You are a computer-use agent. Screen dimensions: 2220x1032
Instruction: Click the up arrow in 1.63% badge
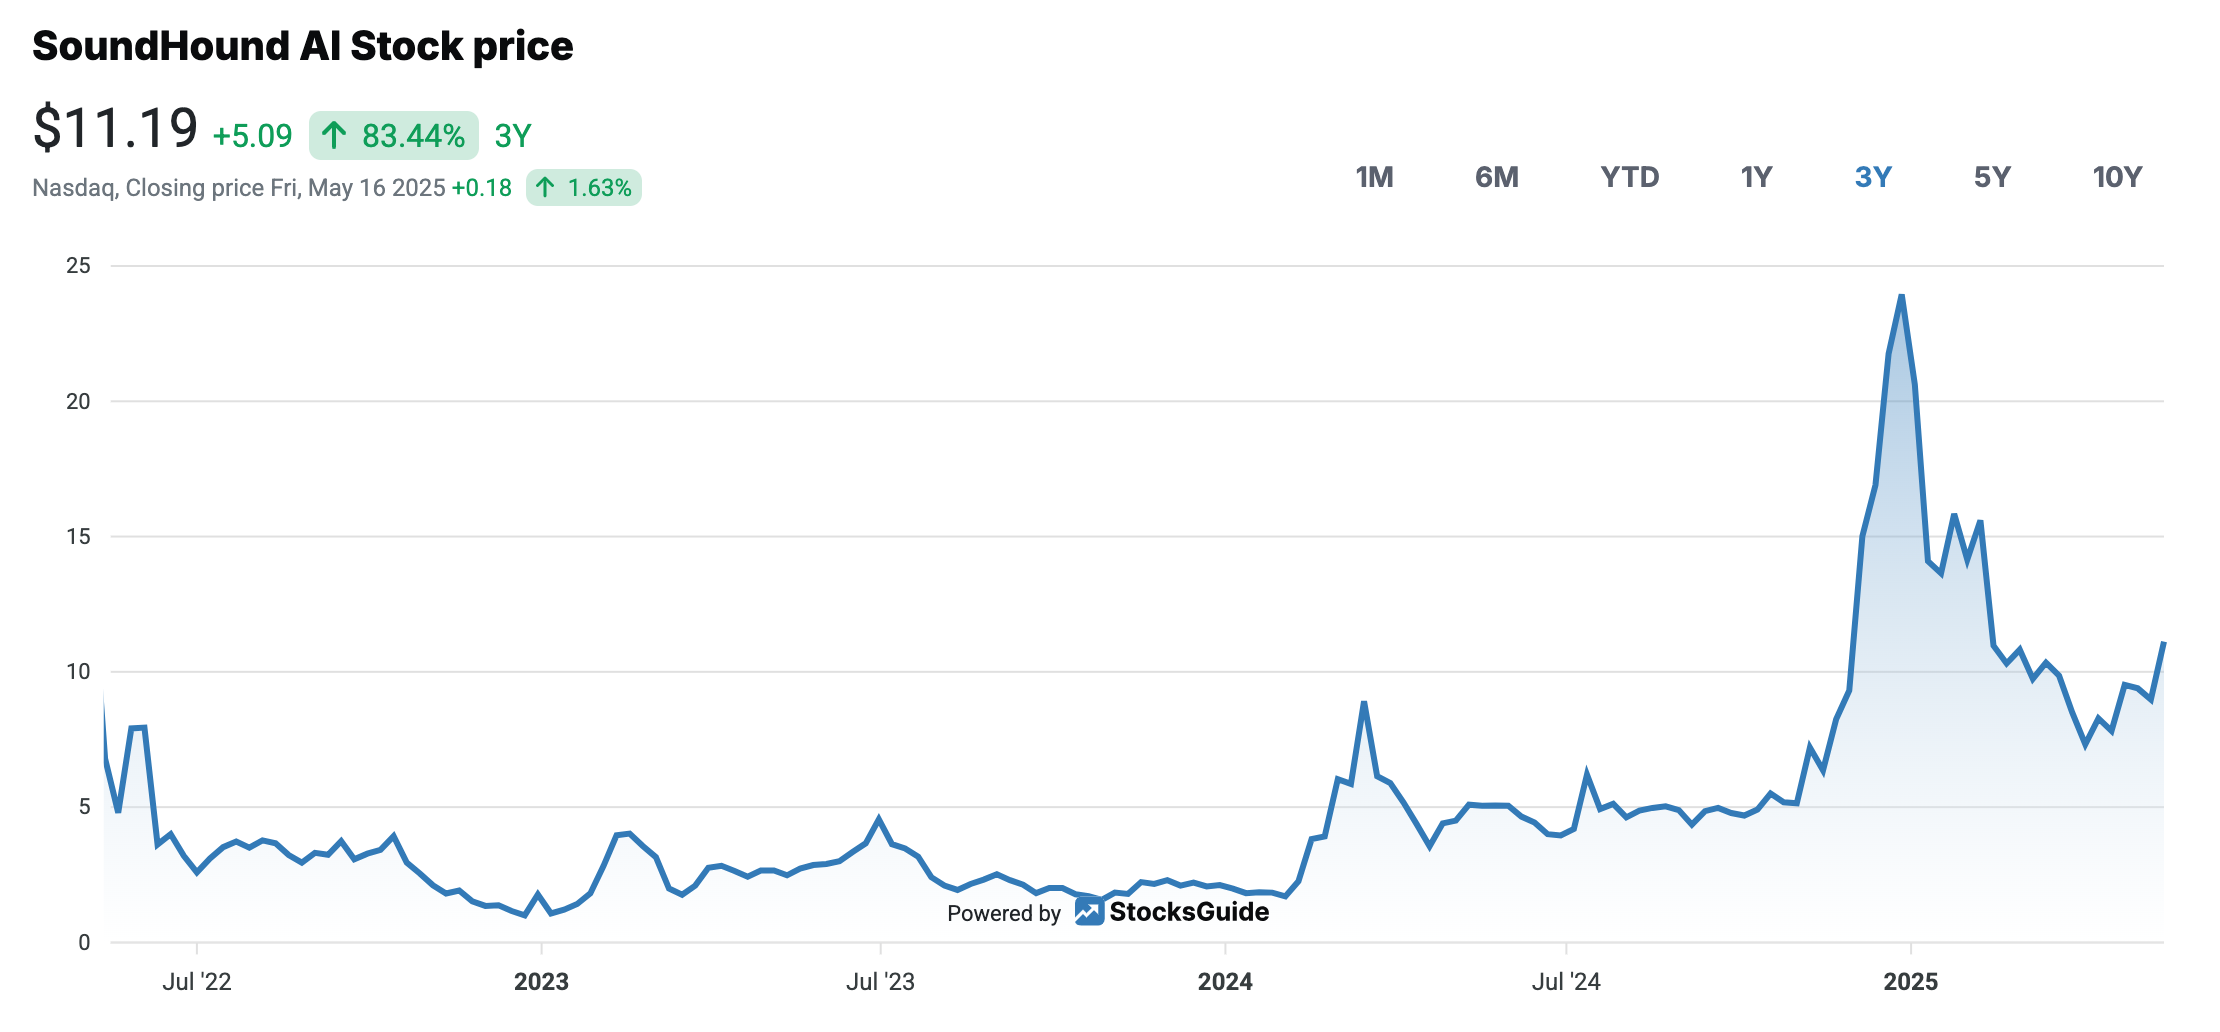[545, 187]
